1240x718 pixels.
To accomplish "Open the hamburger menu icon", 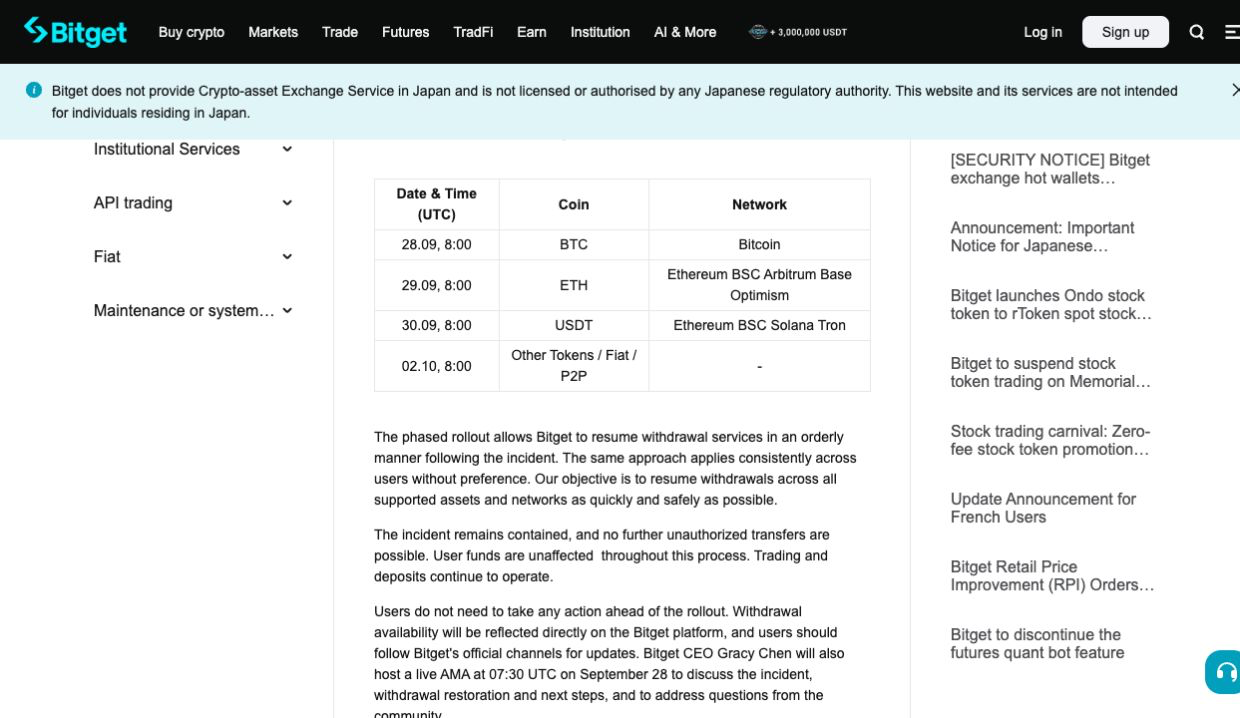I will tap(1232, 32).
